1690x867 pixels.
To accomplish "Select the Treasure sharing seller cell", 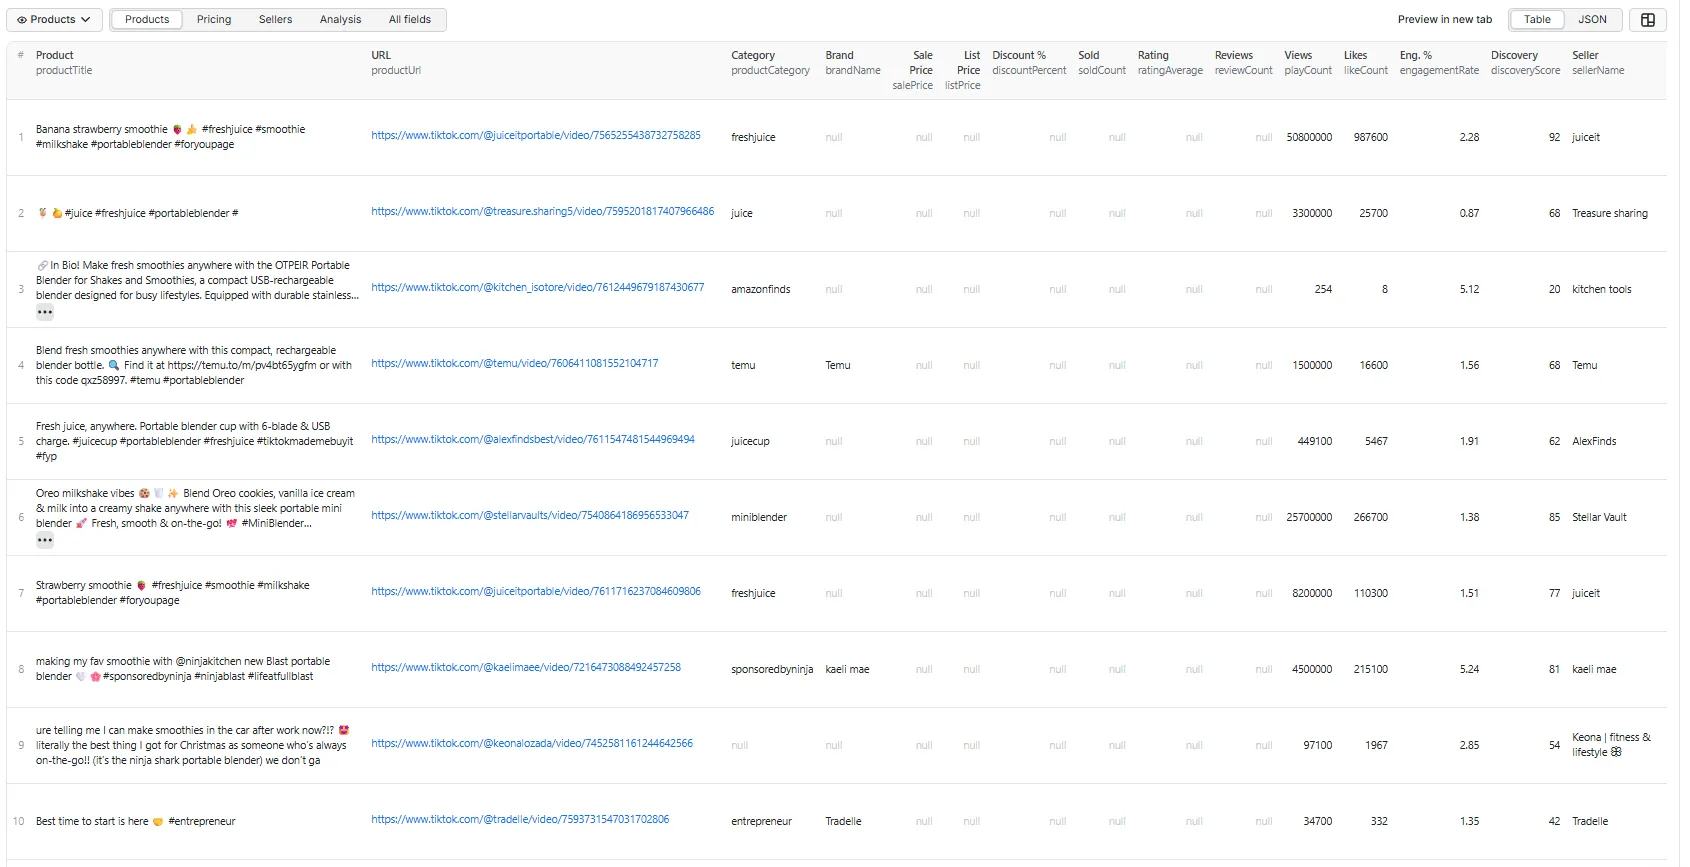I will (1609, 213).
